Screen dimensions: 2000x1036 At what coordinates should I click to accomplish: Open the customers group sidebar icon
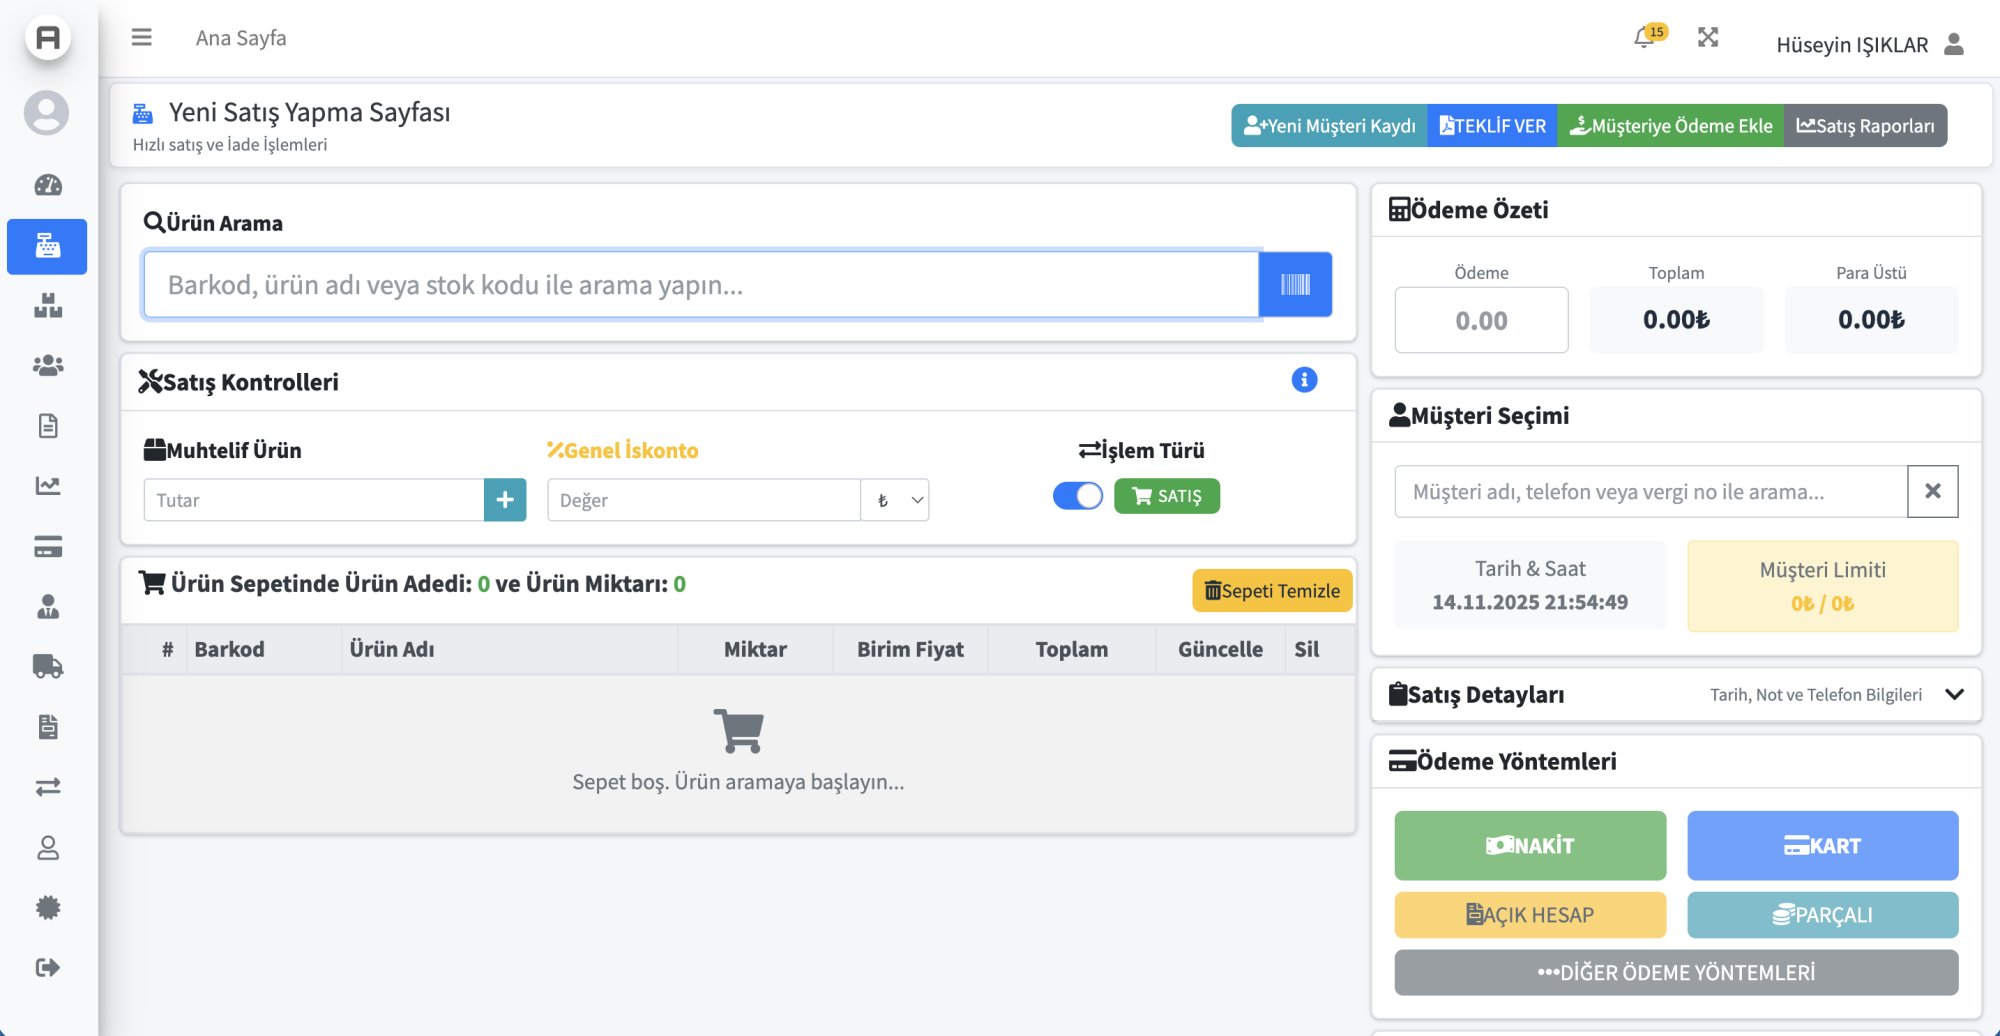[x=48, y=366]
